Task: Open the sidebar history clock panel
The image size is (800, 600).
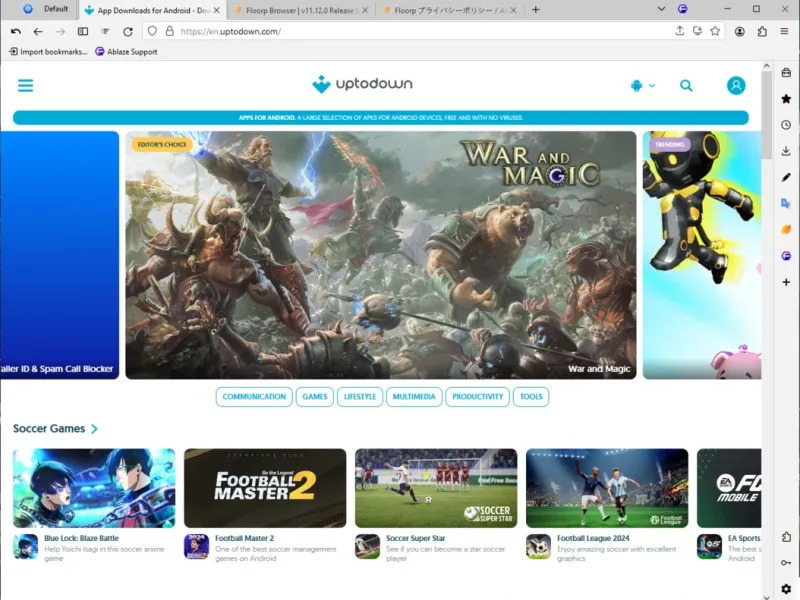Action: [x=786, y=125]
